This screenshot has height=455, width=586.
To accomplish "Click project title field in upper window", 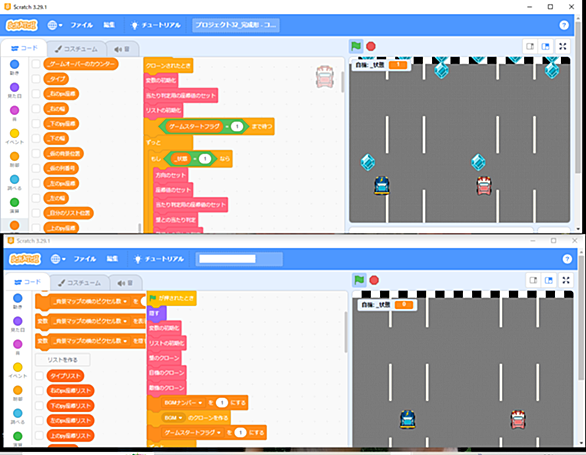I will (236, 25).
